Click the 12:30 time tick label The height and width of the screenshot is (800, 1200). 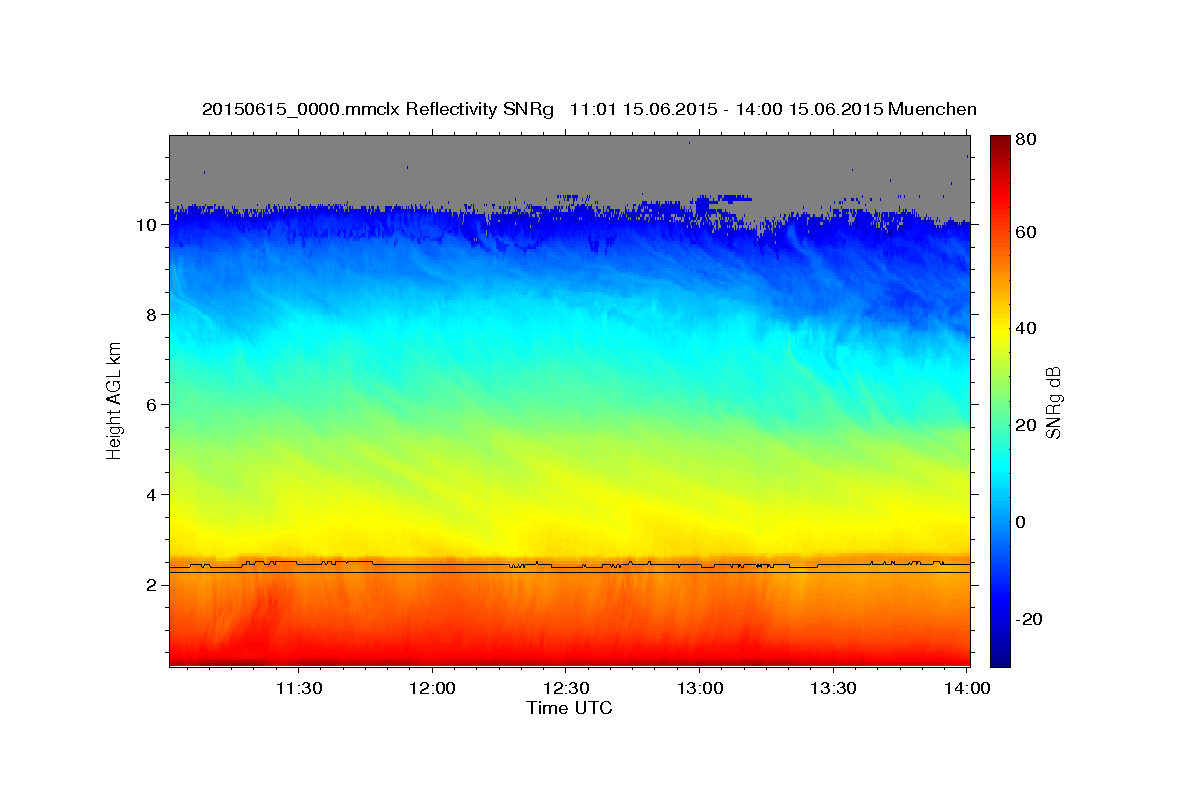tap(566, 689)
